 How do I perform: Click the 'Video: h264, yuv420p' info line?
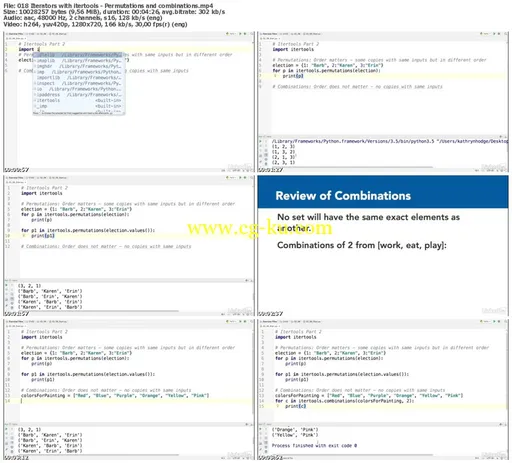pyautogui.click(x=95, y=24)
